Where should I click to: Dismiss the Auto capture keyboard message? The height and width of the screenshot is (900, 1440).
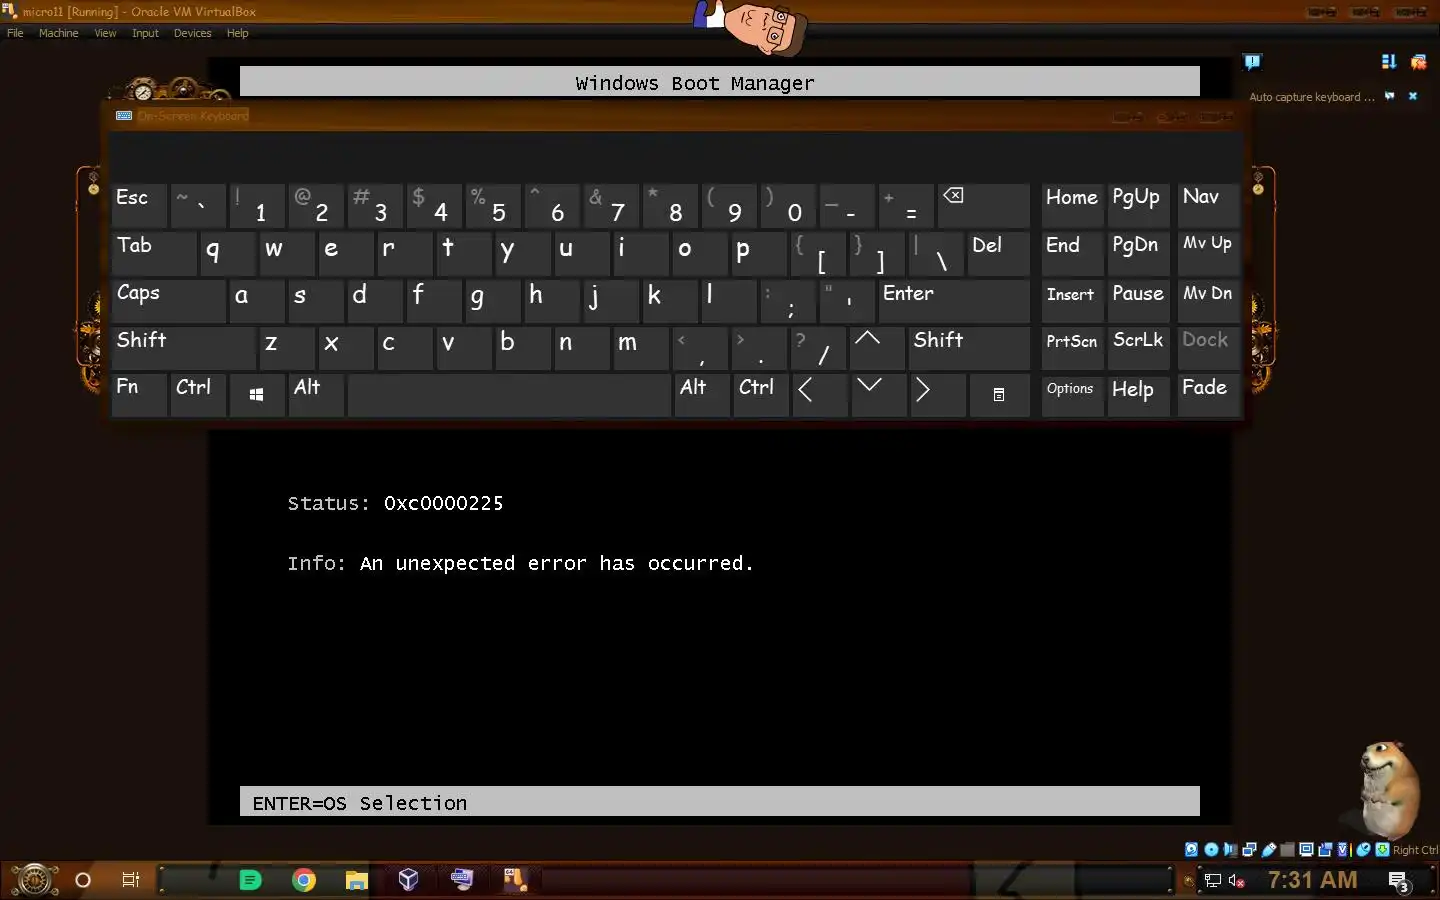click(x=1413, y=96)
